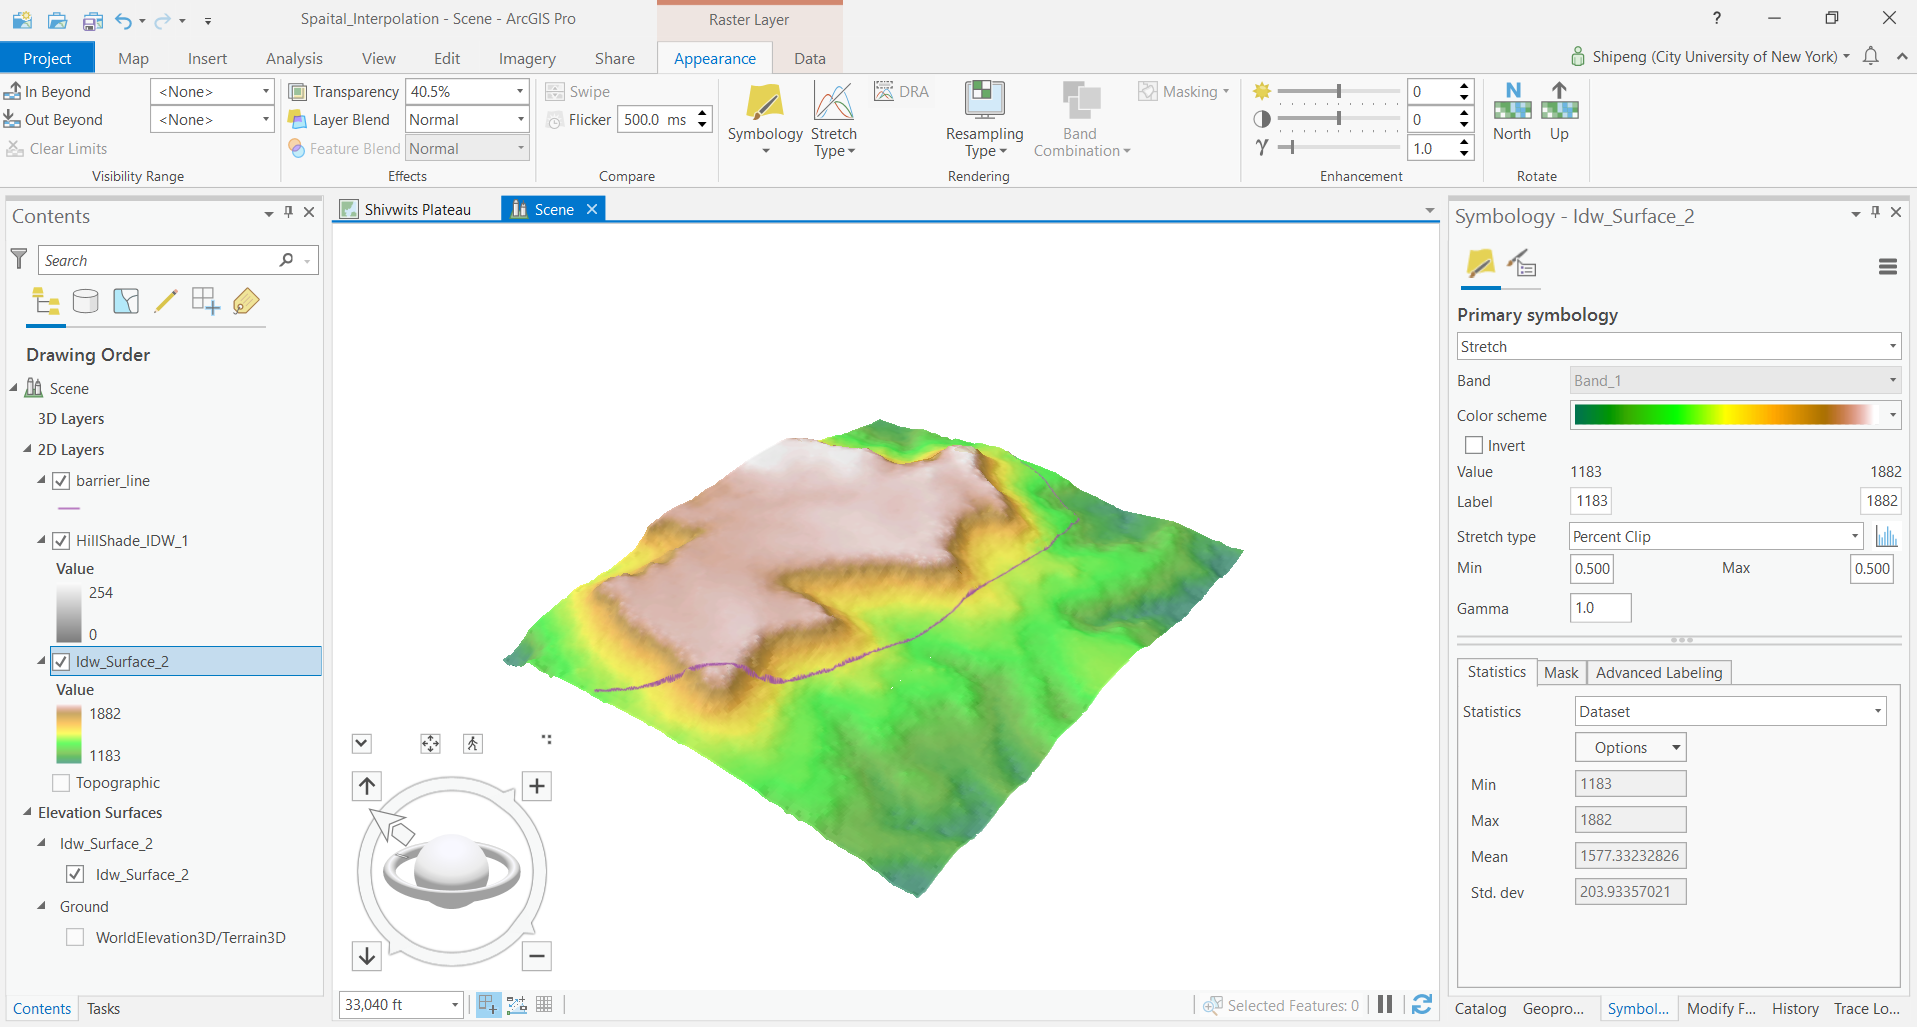Screen dimensions: 1917x1027
Task: Open the Color scheme gradient picker
Action: [x=1734, y=415]
